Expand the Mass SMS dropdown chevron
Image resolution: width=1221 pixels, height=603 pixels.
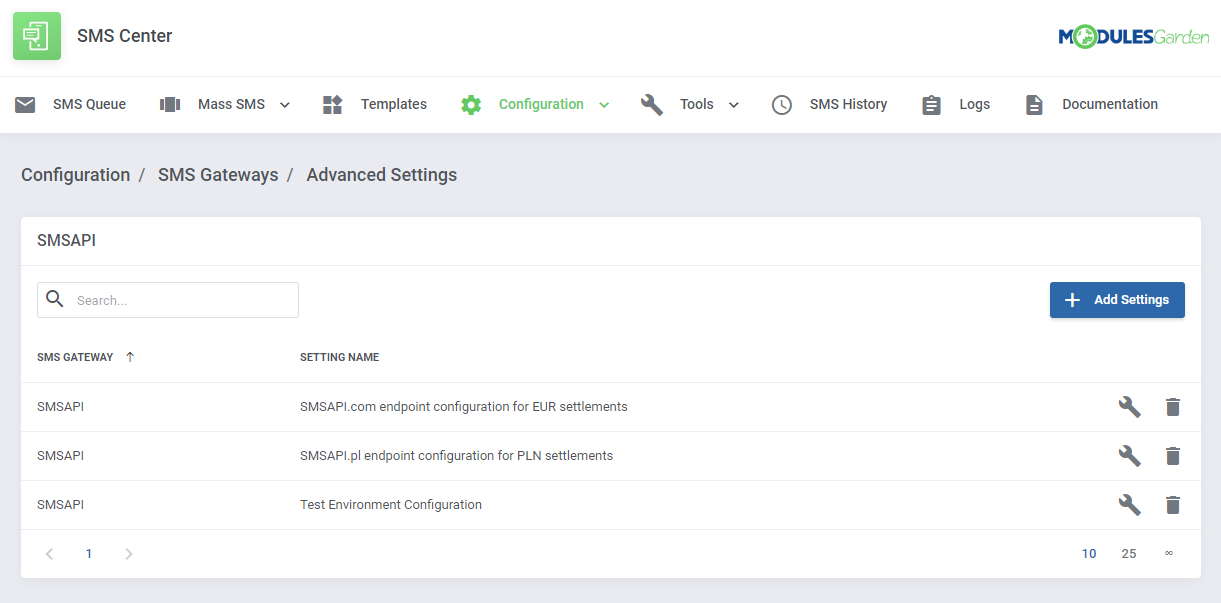click(x=284, y=104)
